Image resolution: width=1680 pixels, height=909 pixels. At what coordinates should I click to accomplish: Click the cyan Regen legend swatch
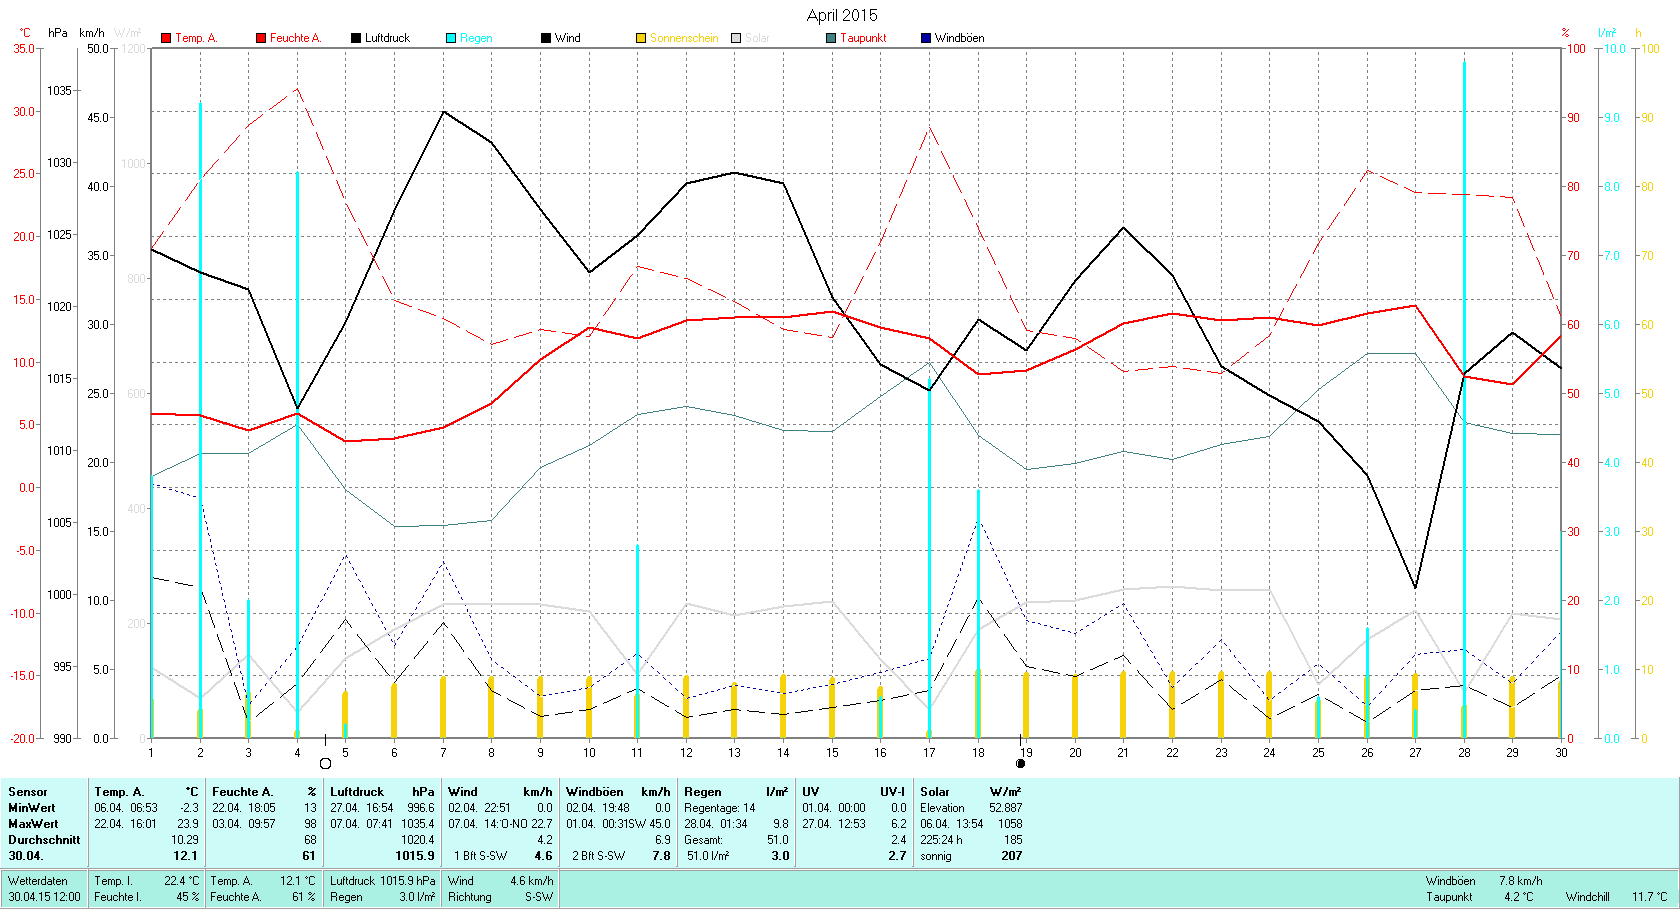coord(451,38)
